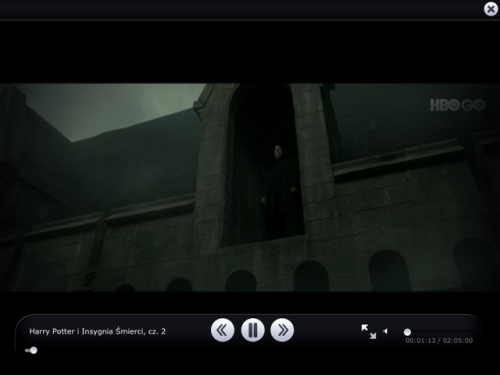500x375 pixels.
Task: Click the 00:01:13 / 02:05:00 timecode
Action: pyautogui.click(x=439, y=341)
